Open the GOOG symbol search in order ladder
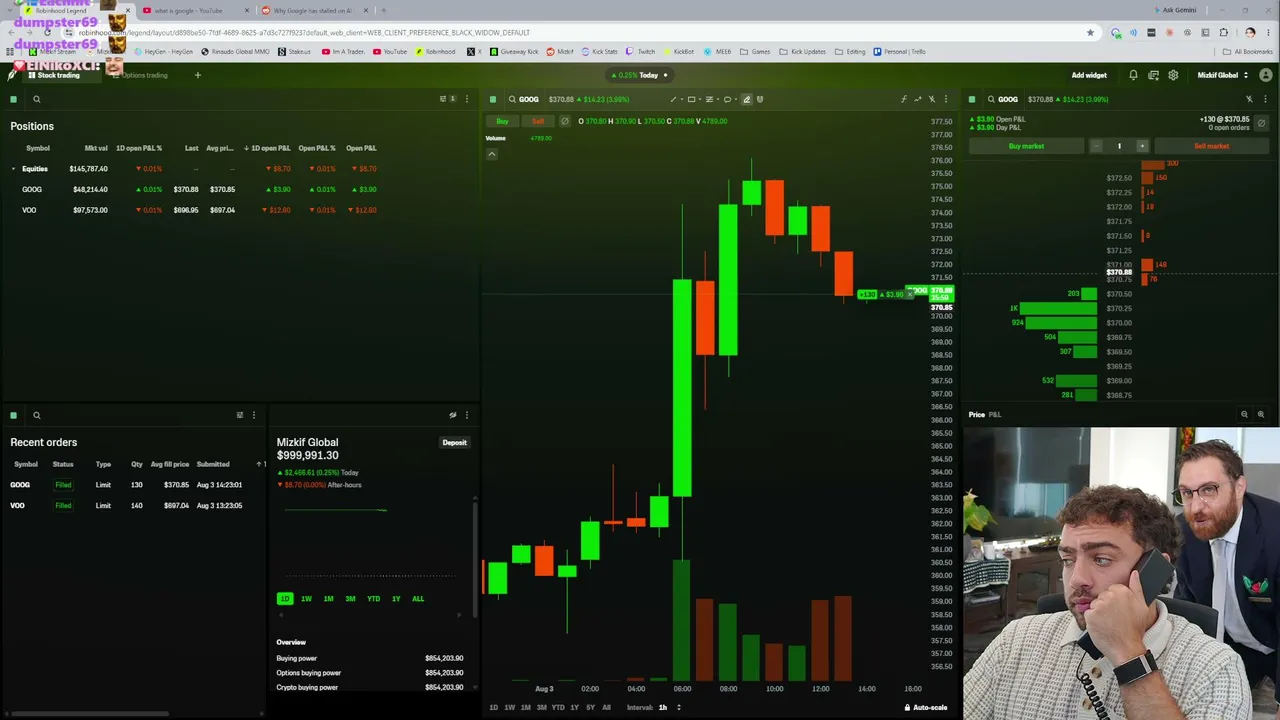 (1003, 99)
